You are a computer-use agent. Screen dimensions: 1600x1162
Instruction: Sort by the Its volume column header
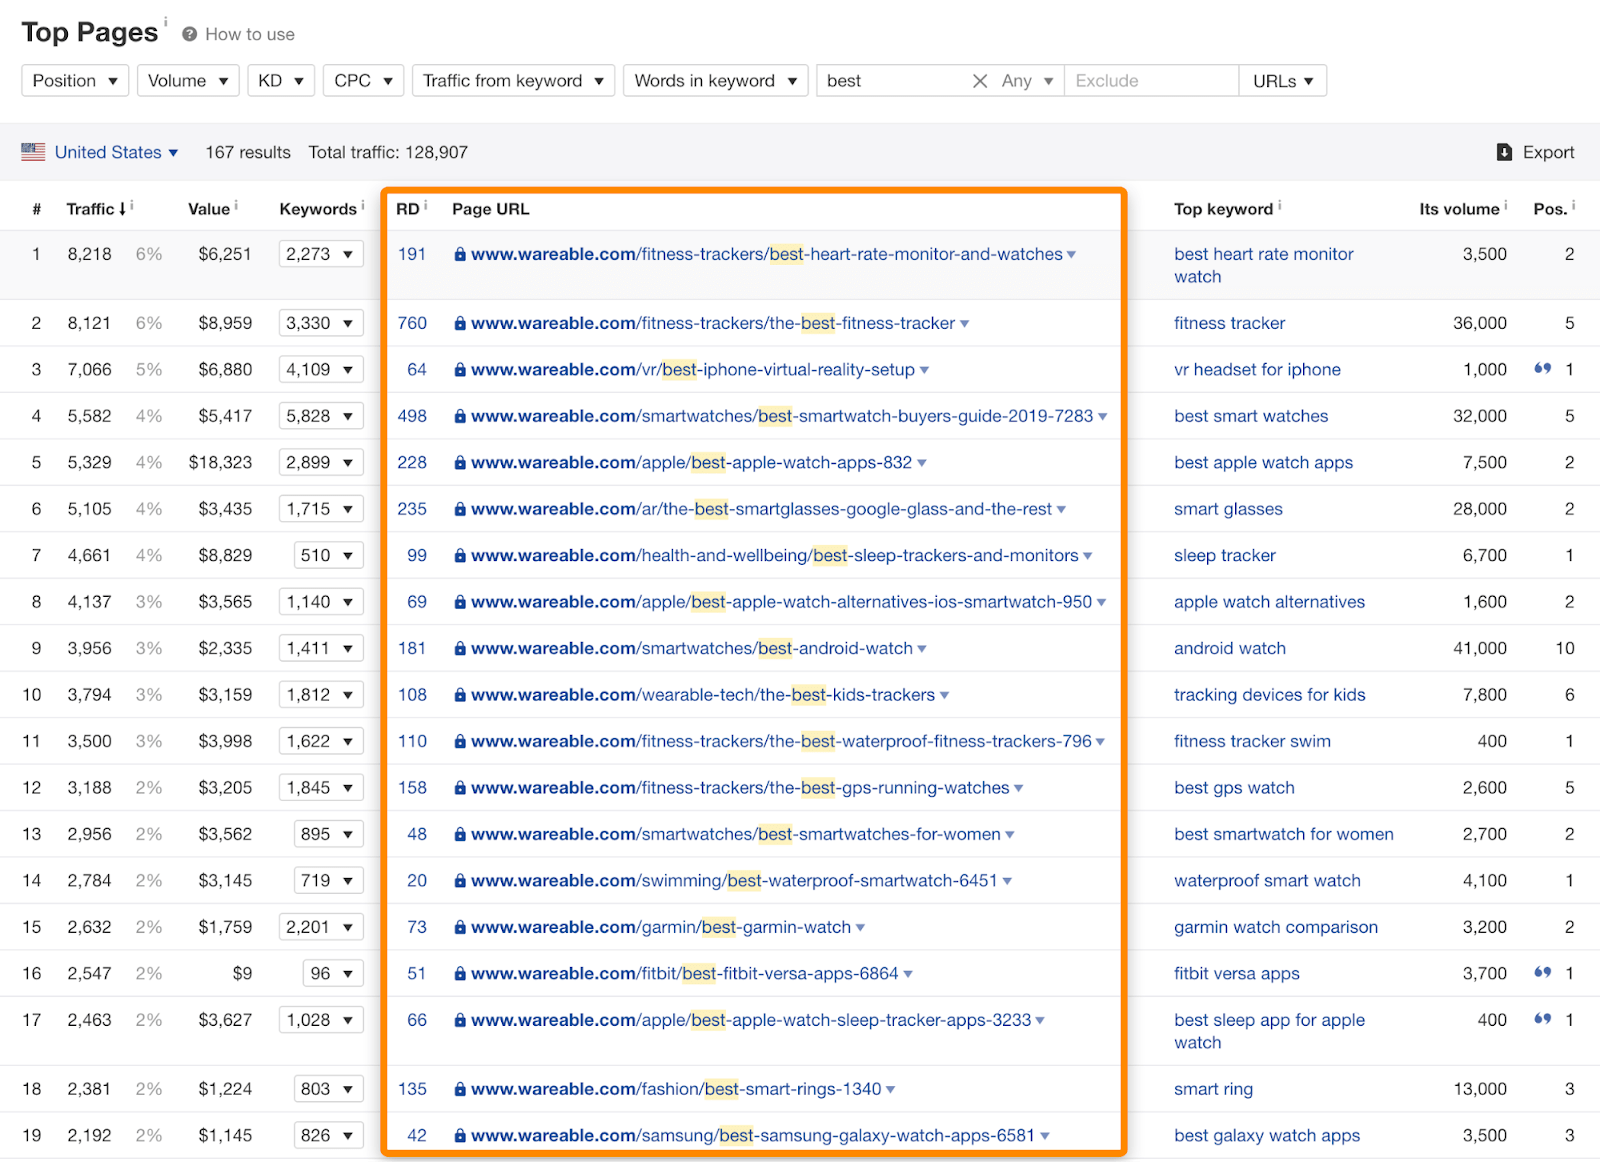[x=1458, y=209]
